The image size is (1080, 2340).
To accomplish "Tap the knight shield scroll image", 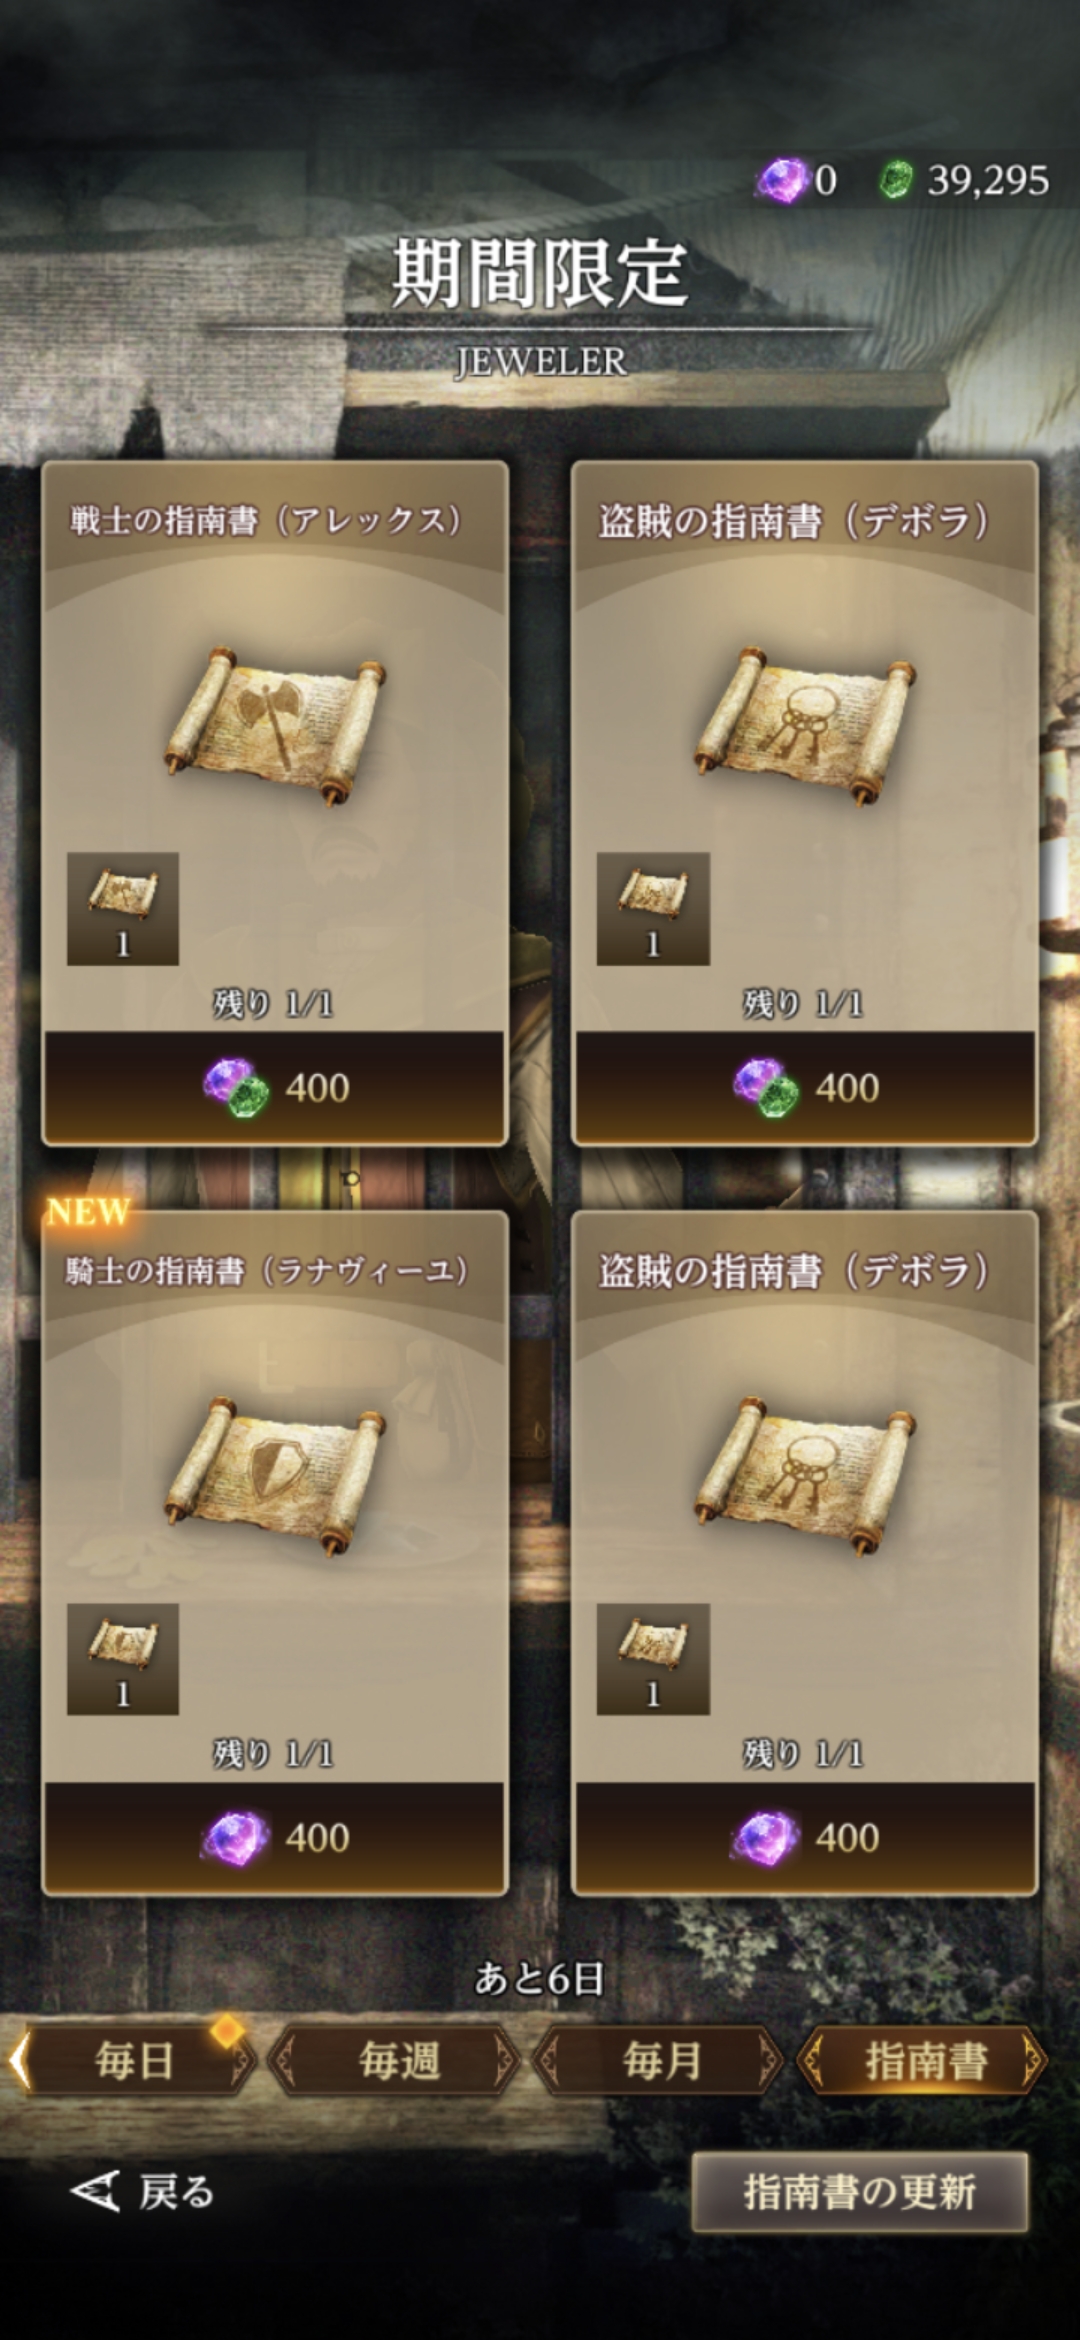I will point(275,1477).
